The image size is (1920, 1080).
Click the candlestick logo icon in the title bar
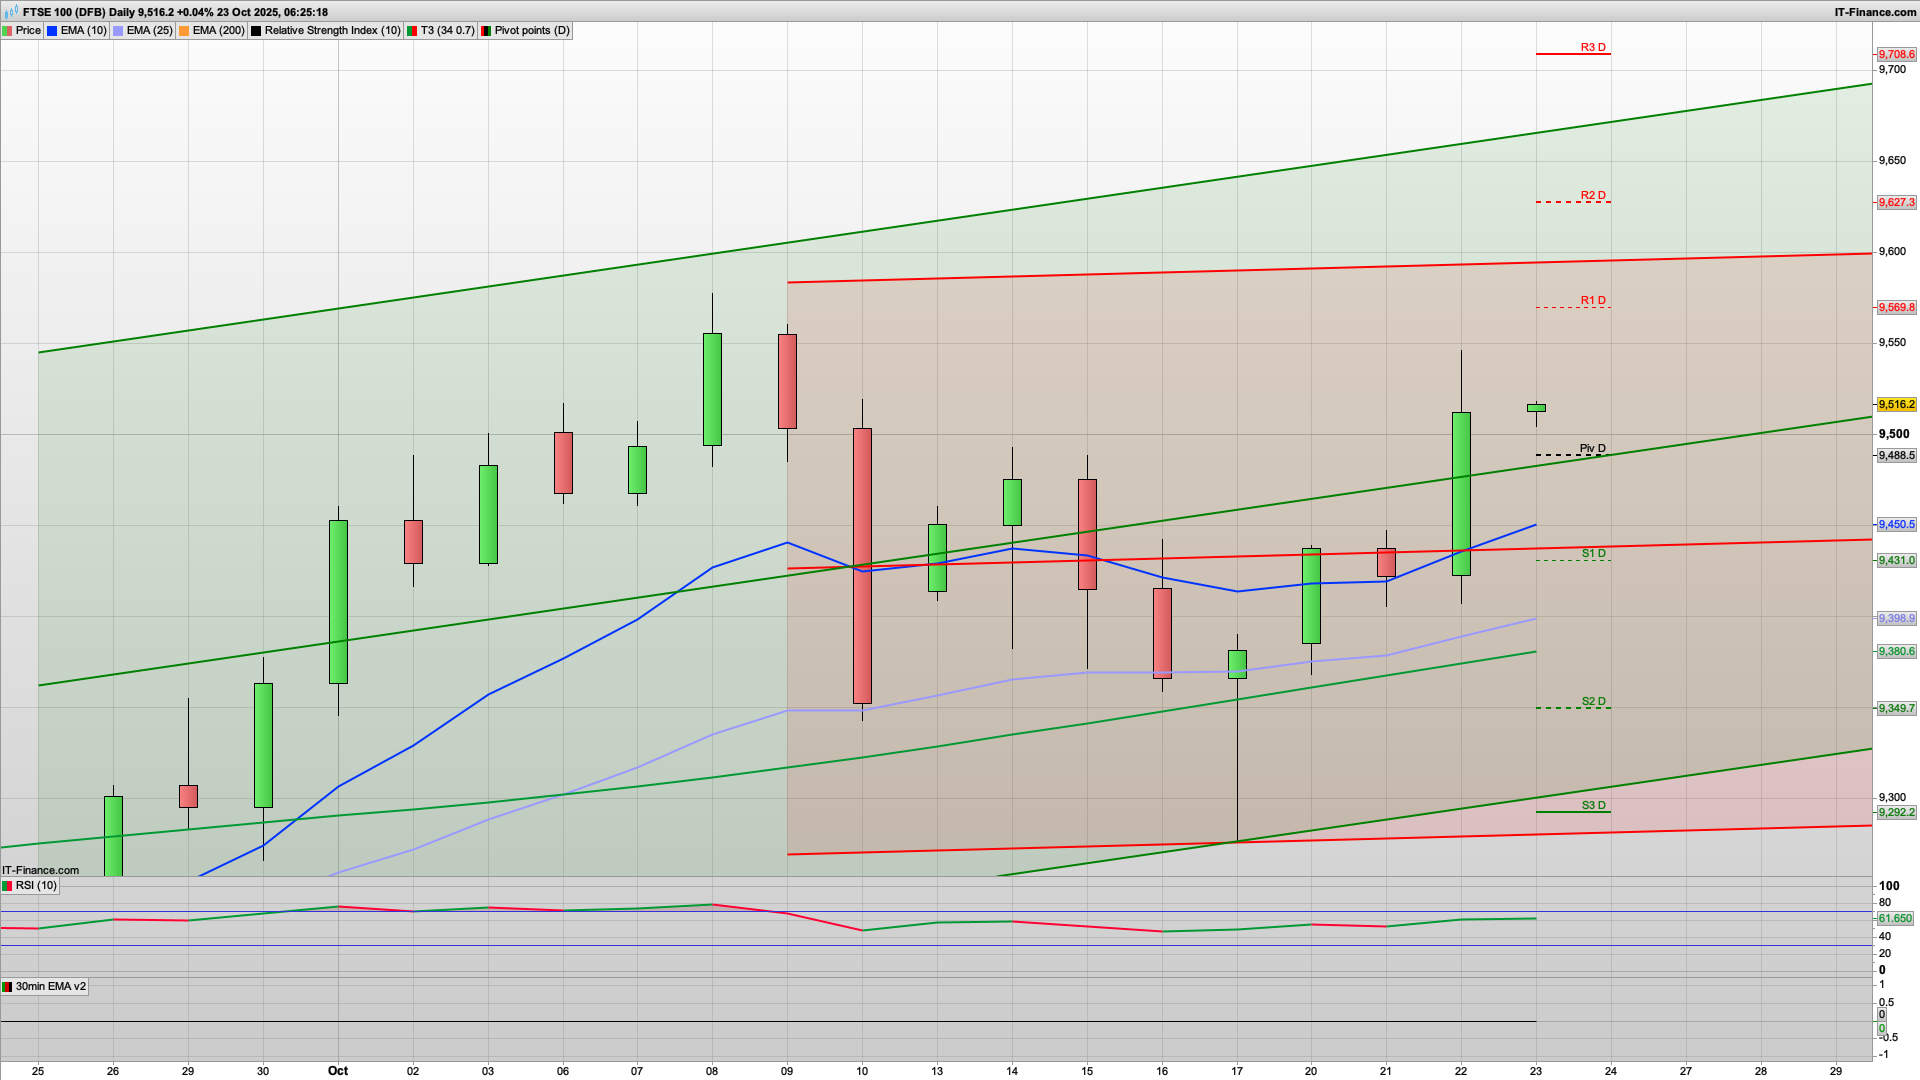click(9, 12)
